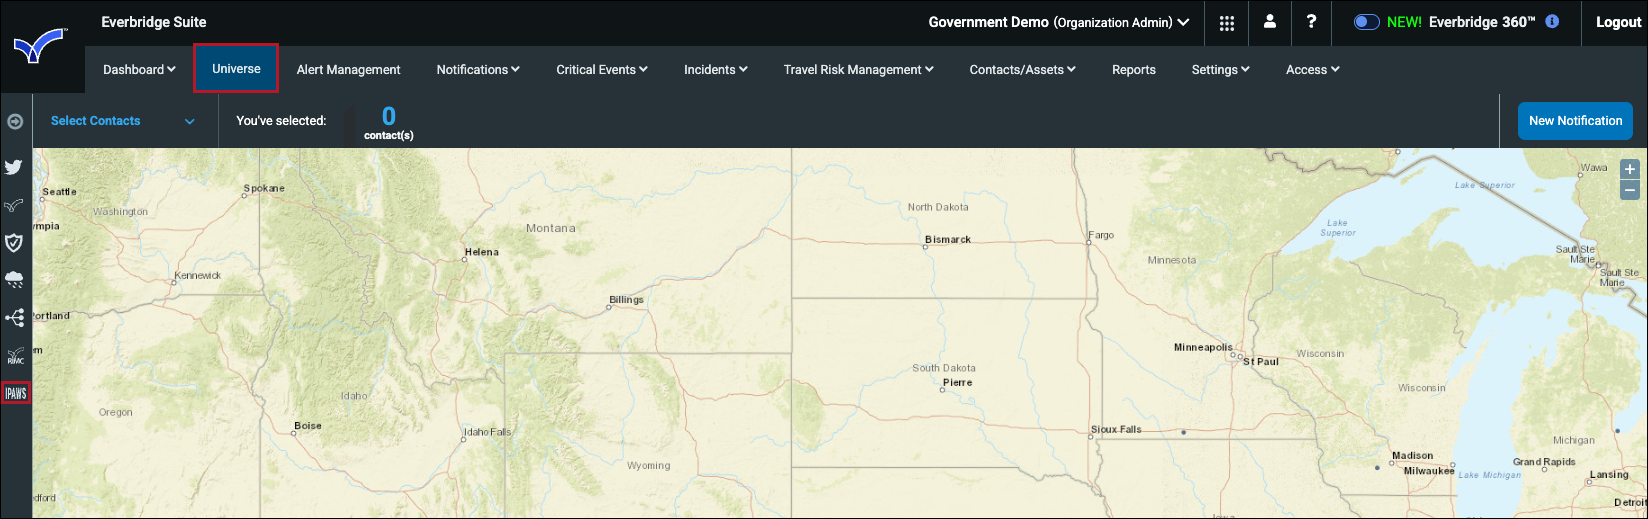
Task: Open the share nodes sidebar icon
Action: 14,318
